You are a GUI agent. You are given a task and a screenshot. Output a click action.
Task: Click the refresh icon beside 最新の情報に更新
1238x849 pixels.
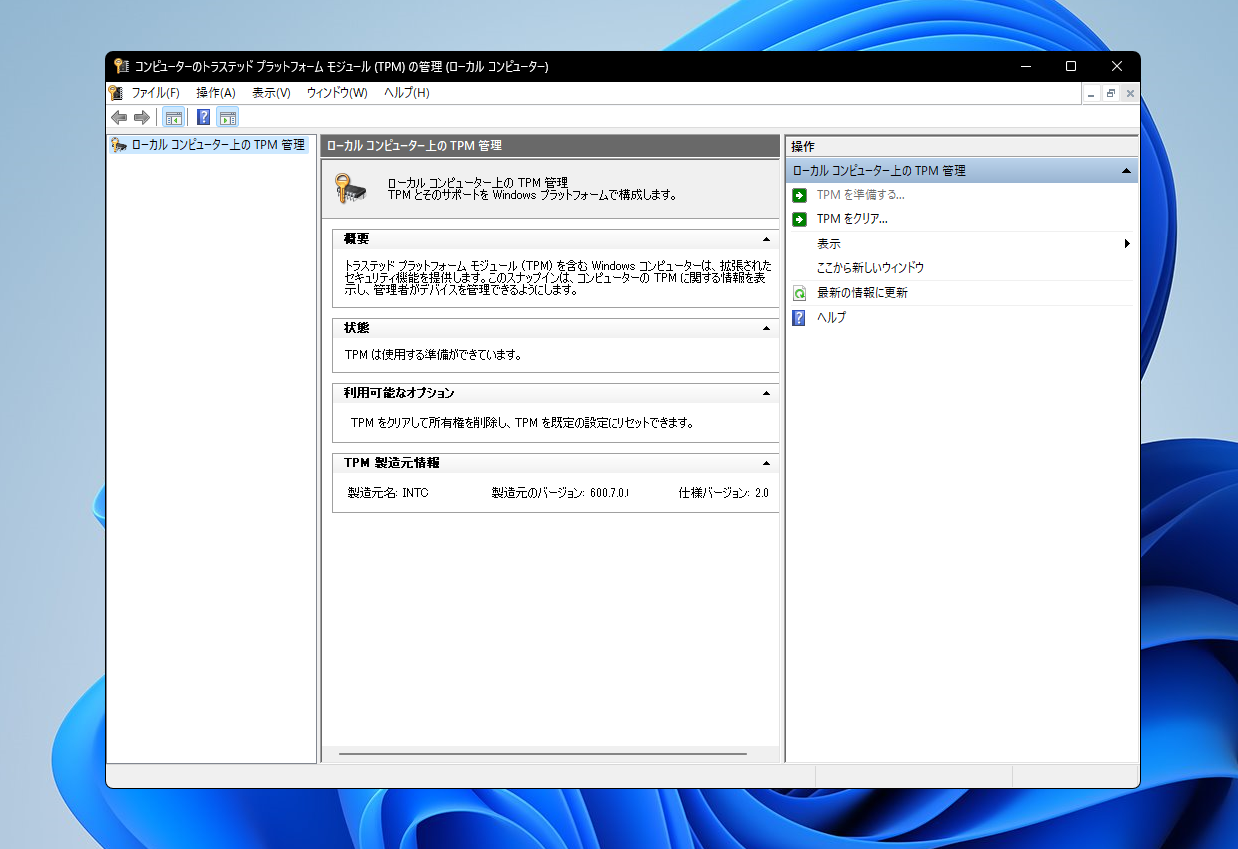[x=799, y=293]
